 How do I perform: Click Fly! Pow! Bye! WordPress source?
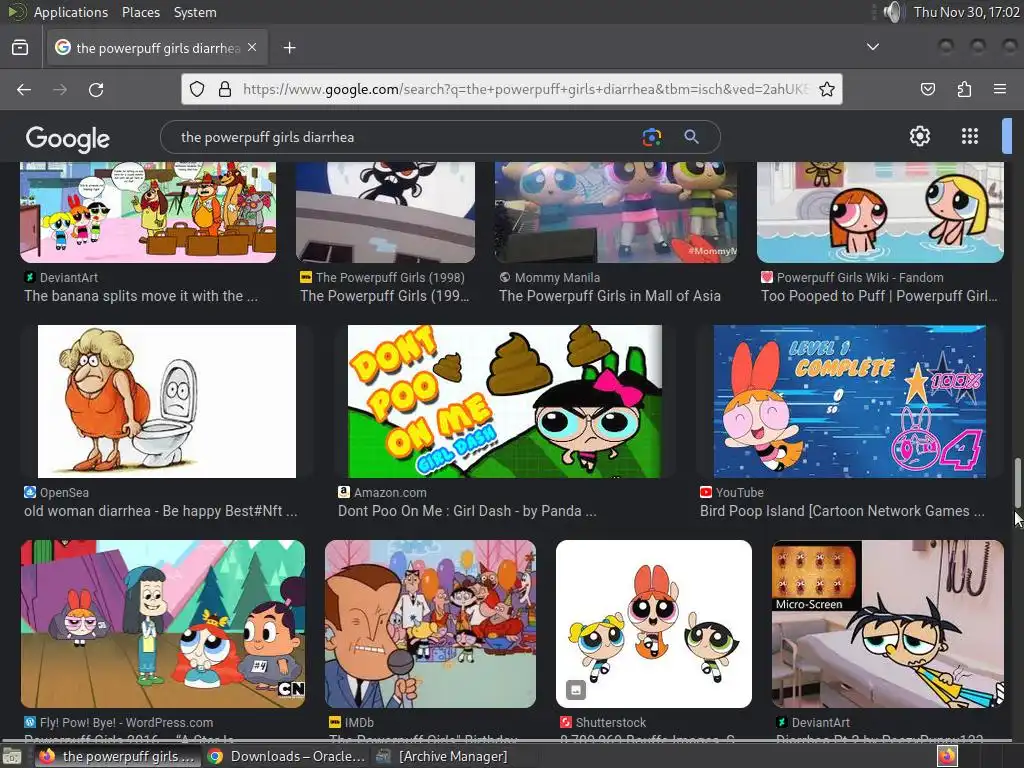[126, 722]
